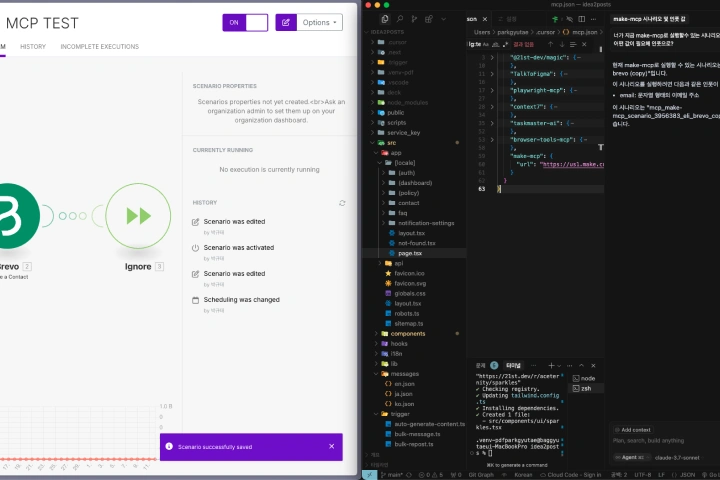Image resolution: width=720 pixels, height=480 pixels.
Task: Toggle match whole word in find widget
Action: 495,45
